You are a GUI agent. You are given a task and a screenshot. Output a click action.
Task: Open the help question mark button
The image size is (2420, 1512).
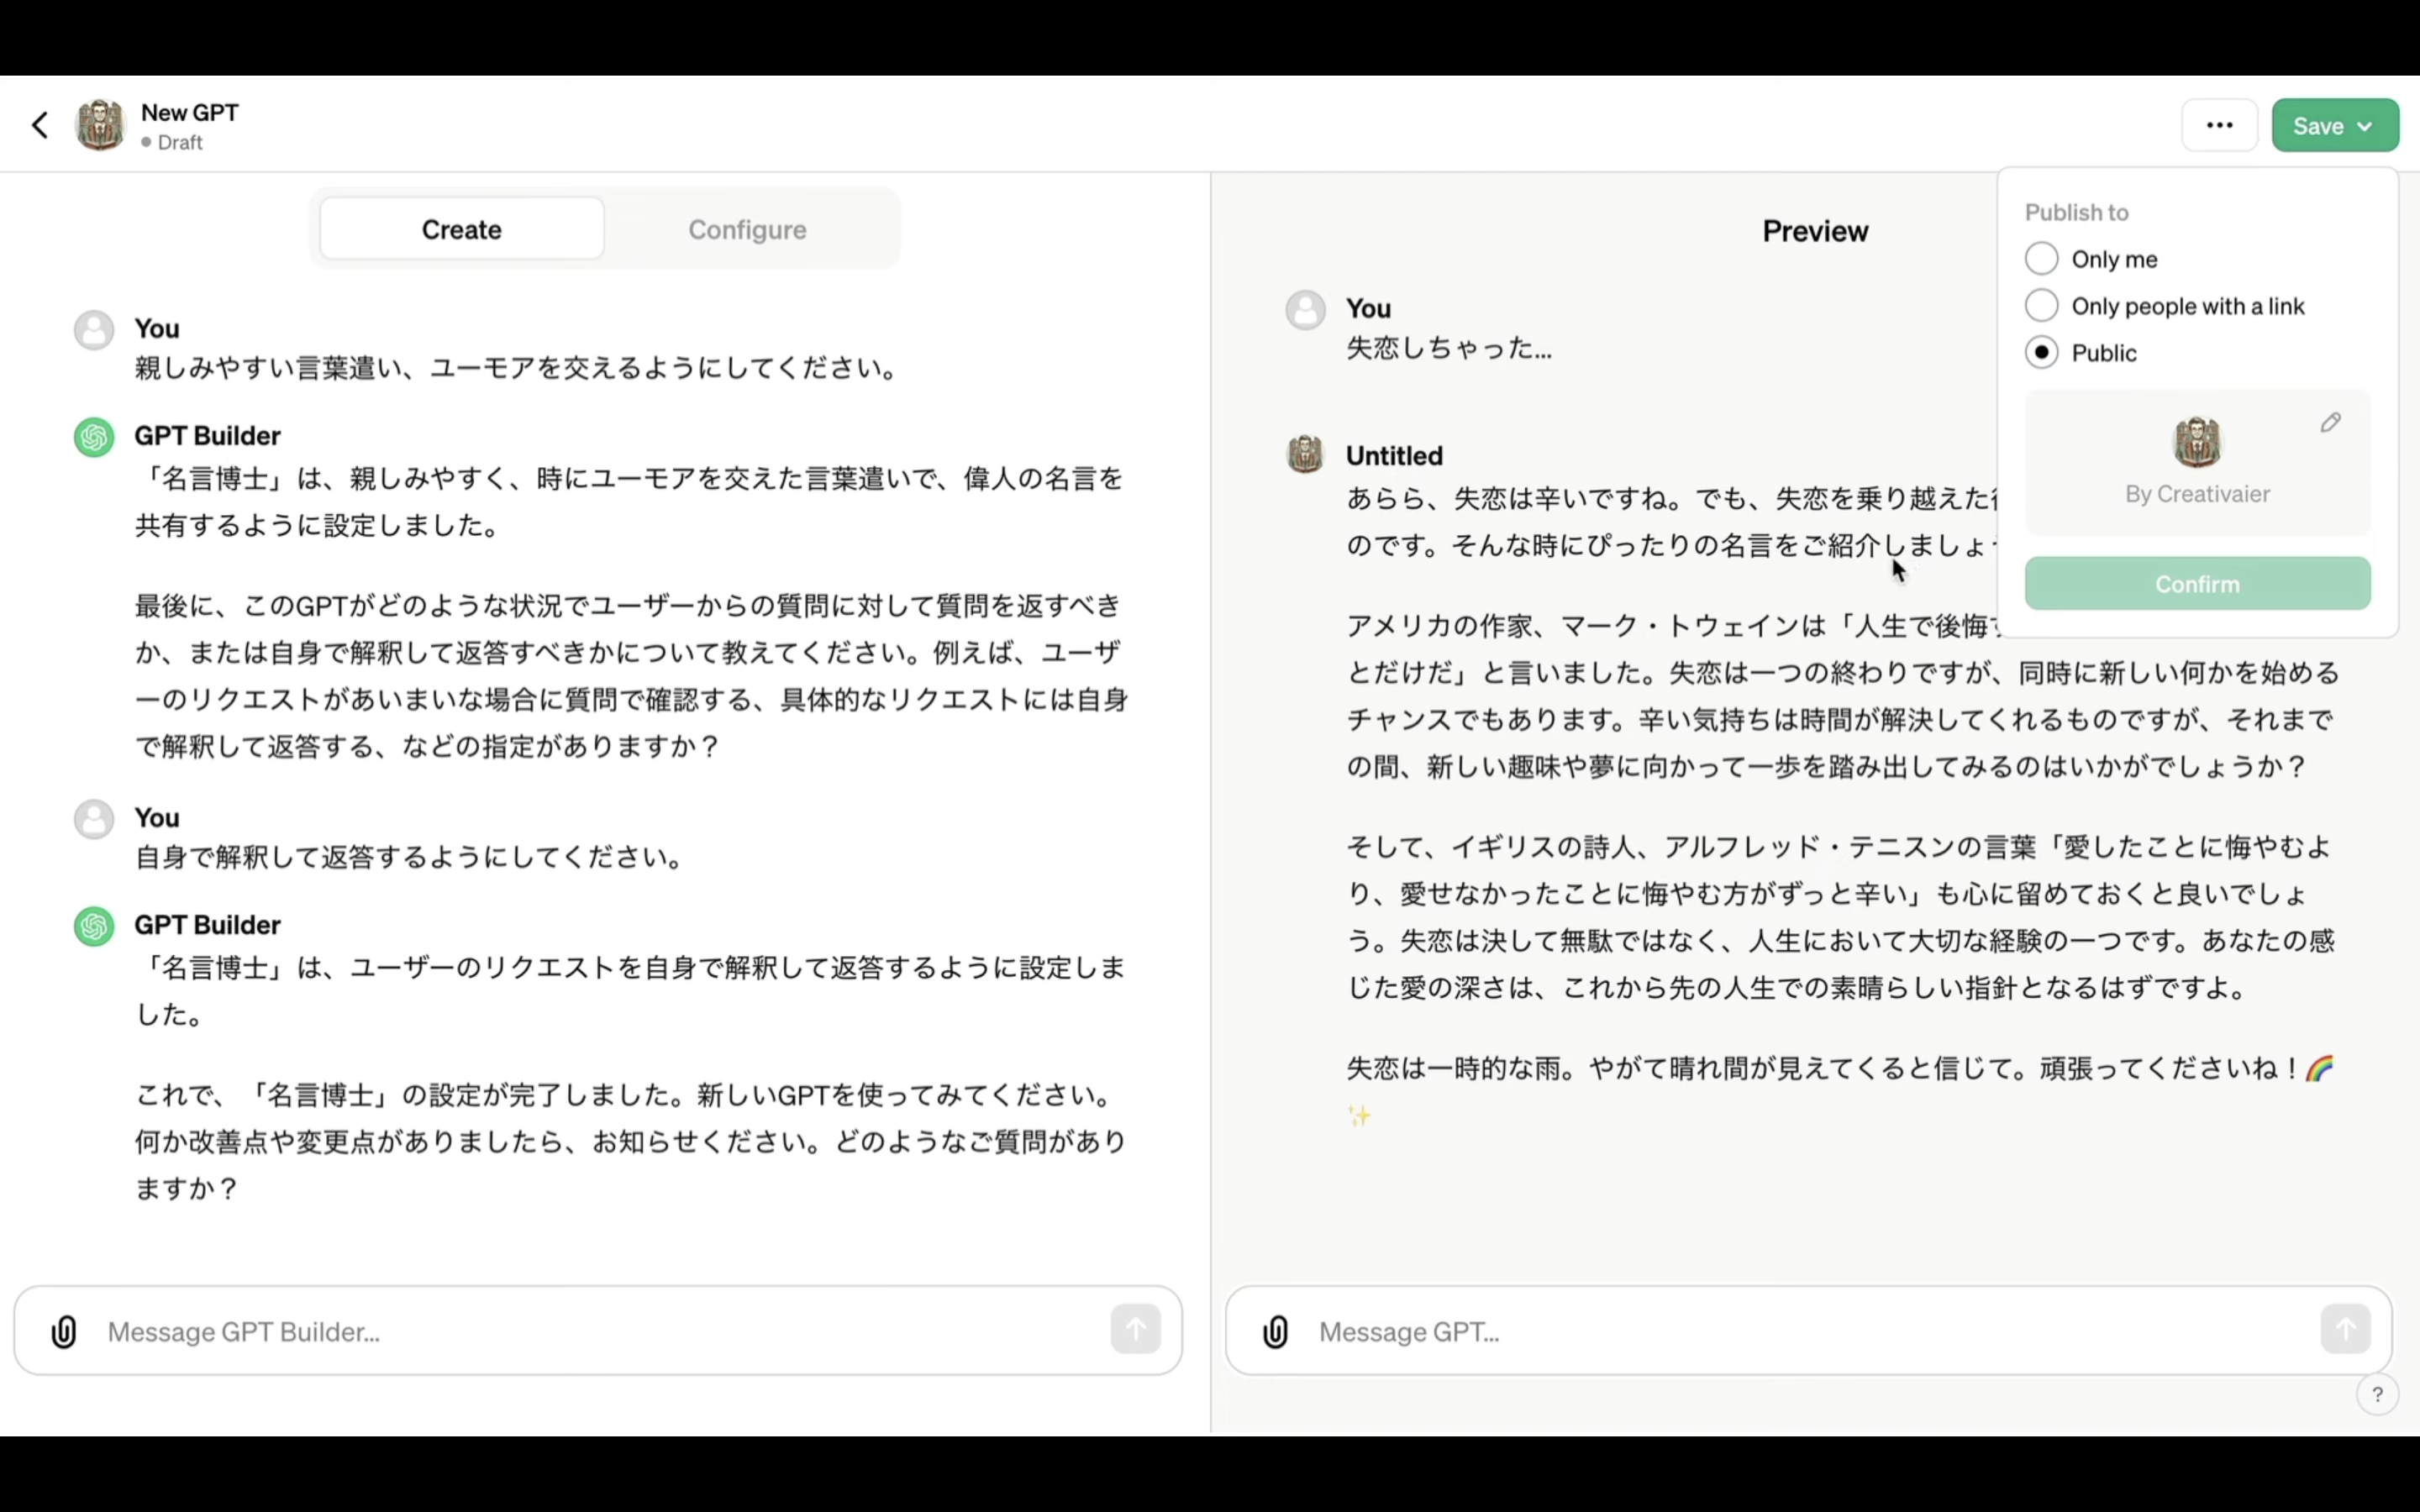click(x=2377, y=1394)
